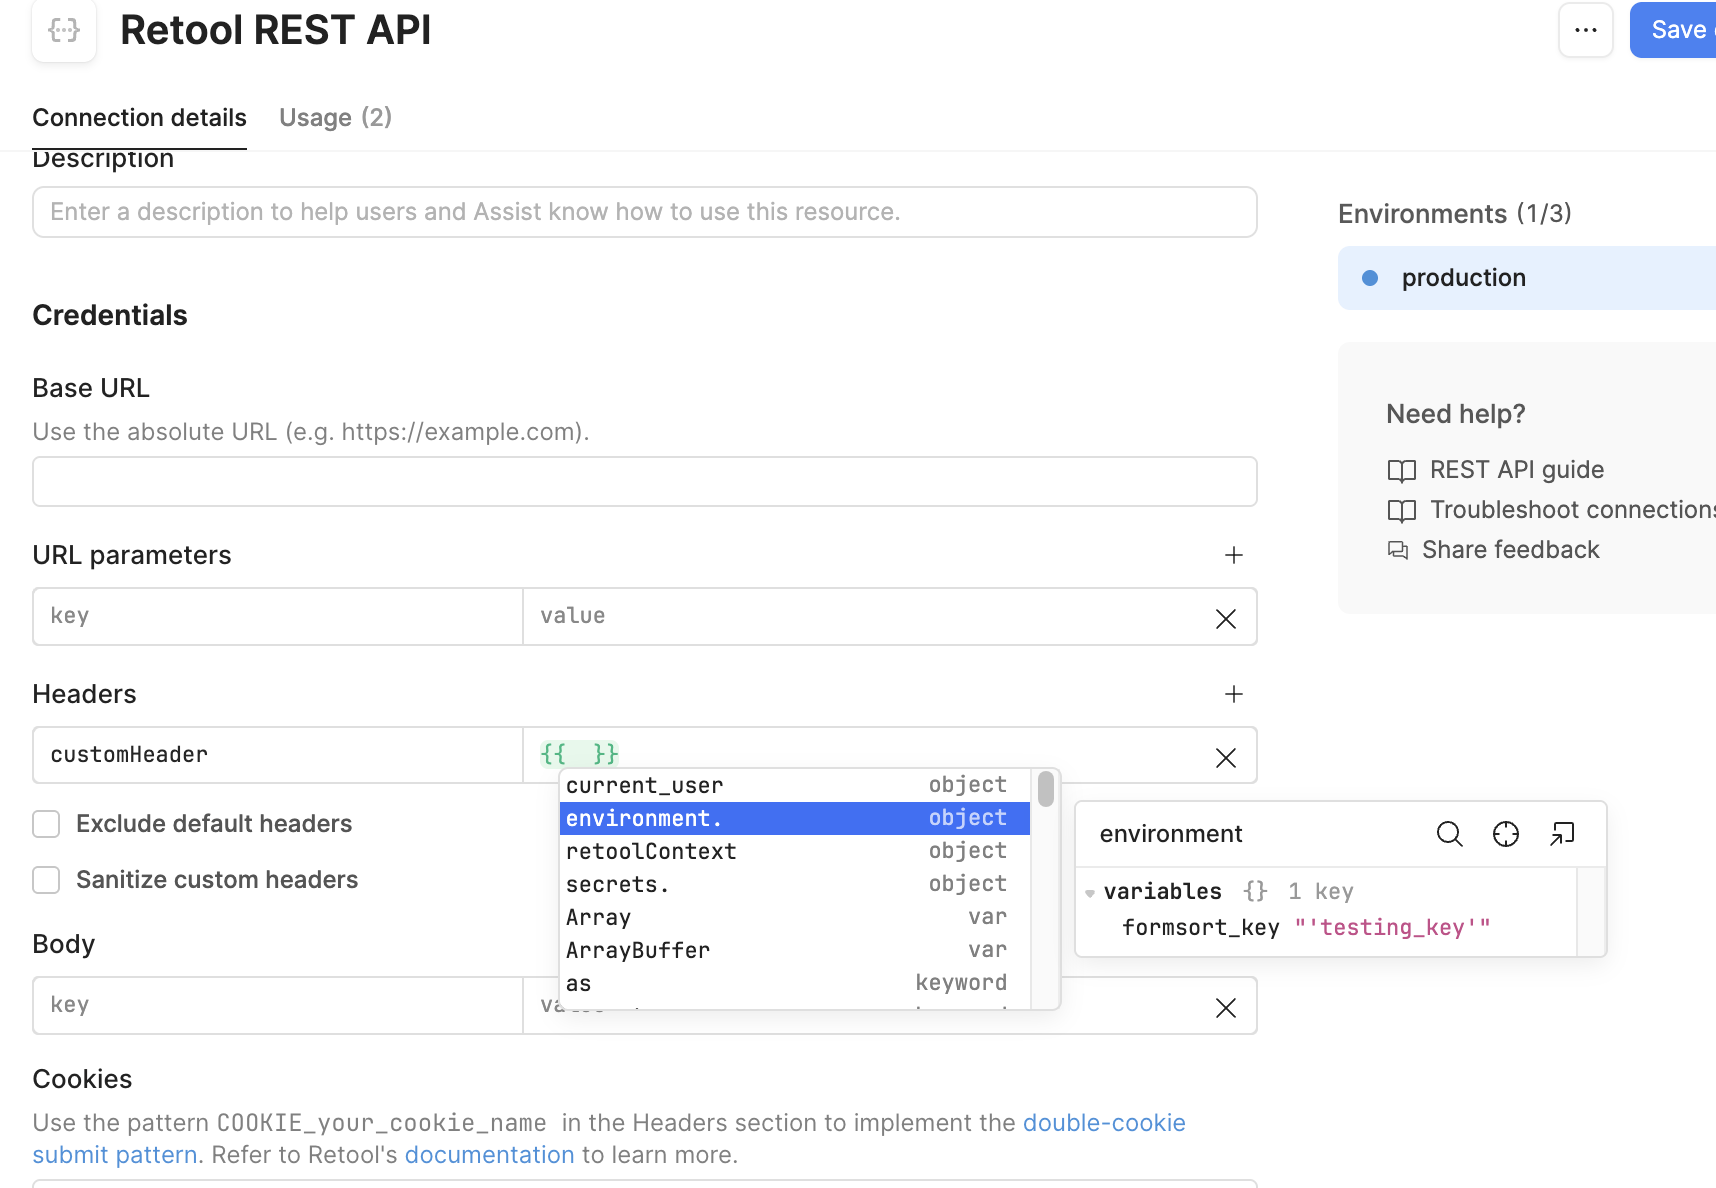Collapse the variables tree node

(1090, 892)
